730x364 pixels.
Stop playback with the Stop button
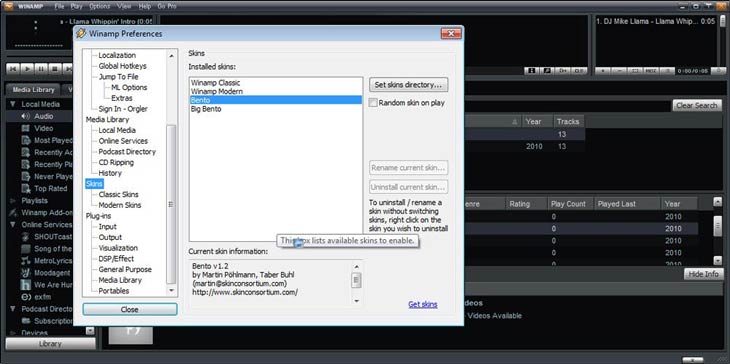[x=55, y=69]
